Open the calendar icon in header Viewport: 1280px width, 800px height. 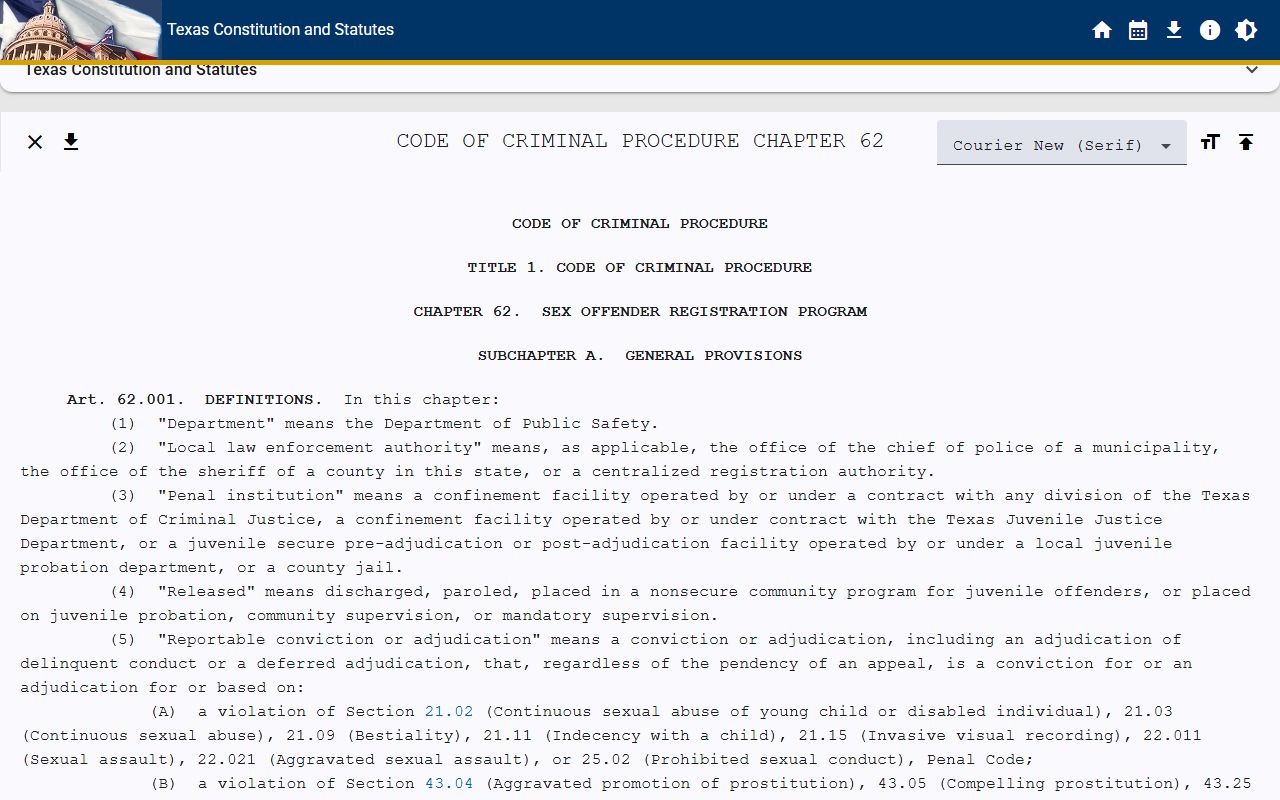click(1138, 30)
